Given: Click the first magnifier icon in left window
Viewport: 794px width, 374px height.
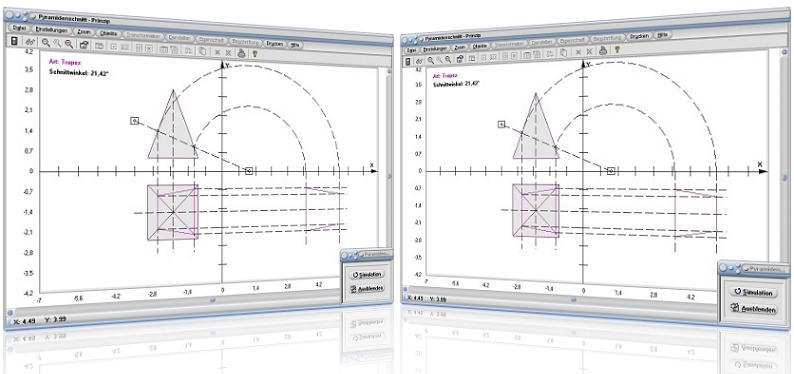Looking at the screenshot, I should pyautogui.click(x=46, y=43).
